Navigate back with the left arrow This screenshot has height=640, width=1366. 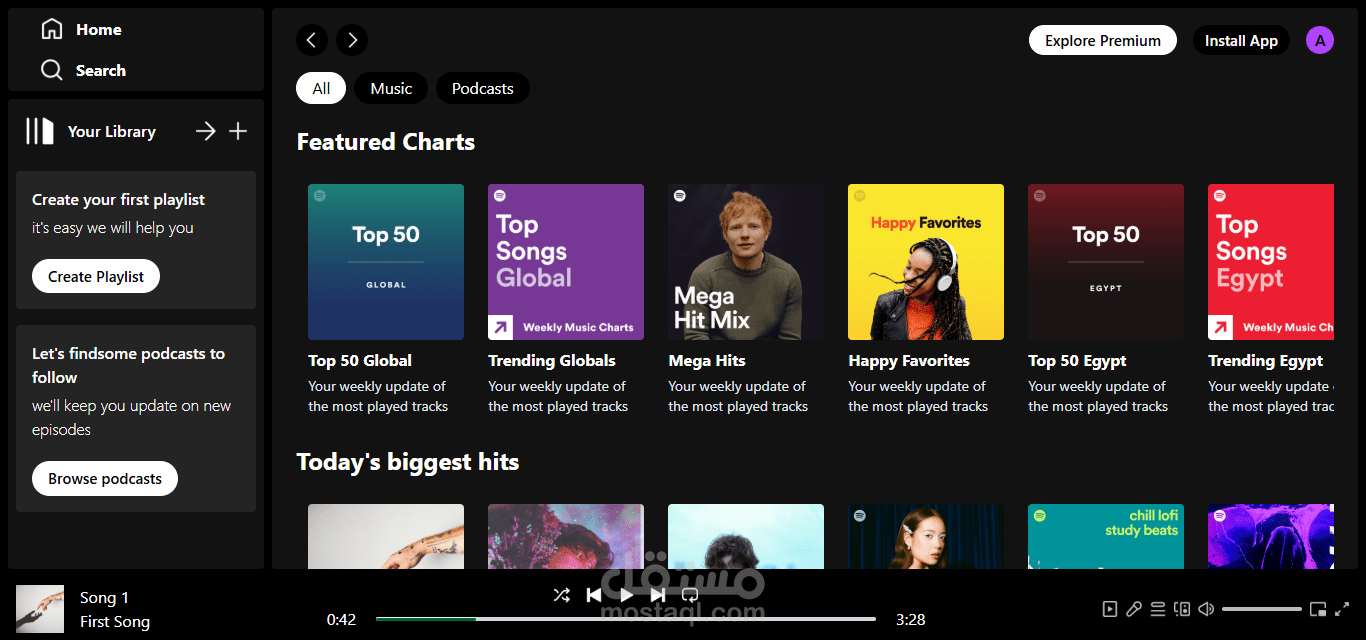311,40
